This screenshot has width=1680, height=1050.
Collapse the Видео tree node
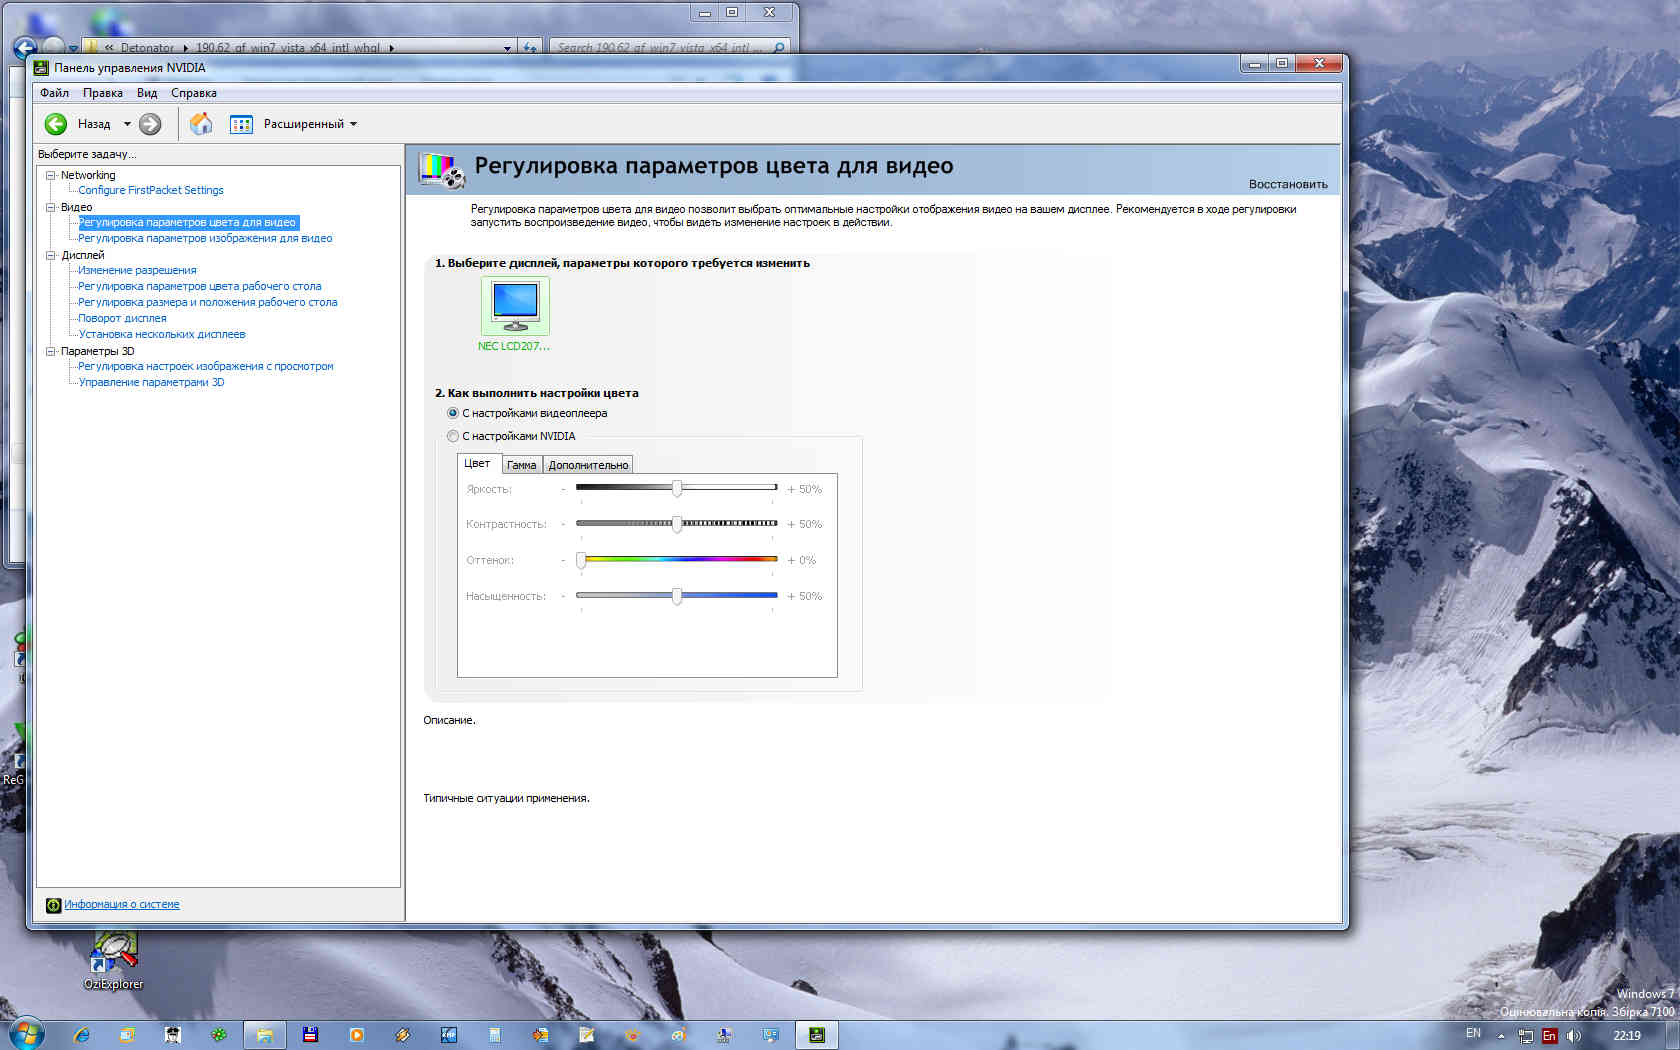point(50,207)
